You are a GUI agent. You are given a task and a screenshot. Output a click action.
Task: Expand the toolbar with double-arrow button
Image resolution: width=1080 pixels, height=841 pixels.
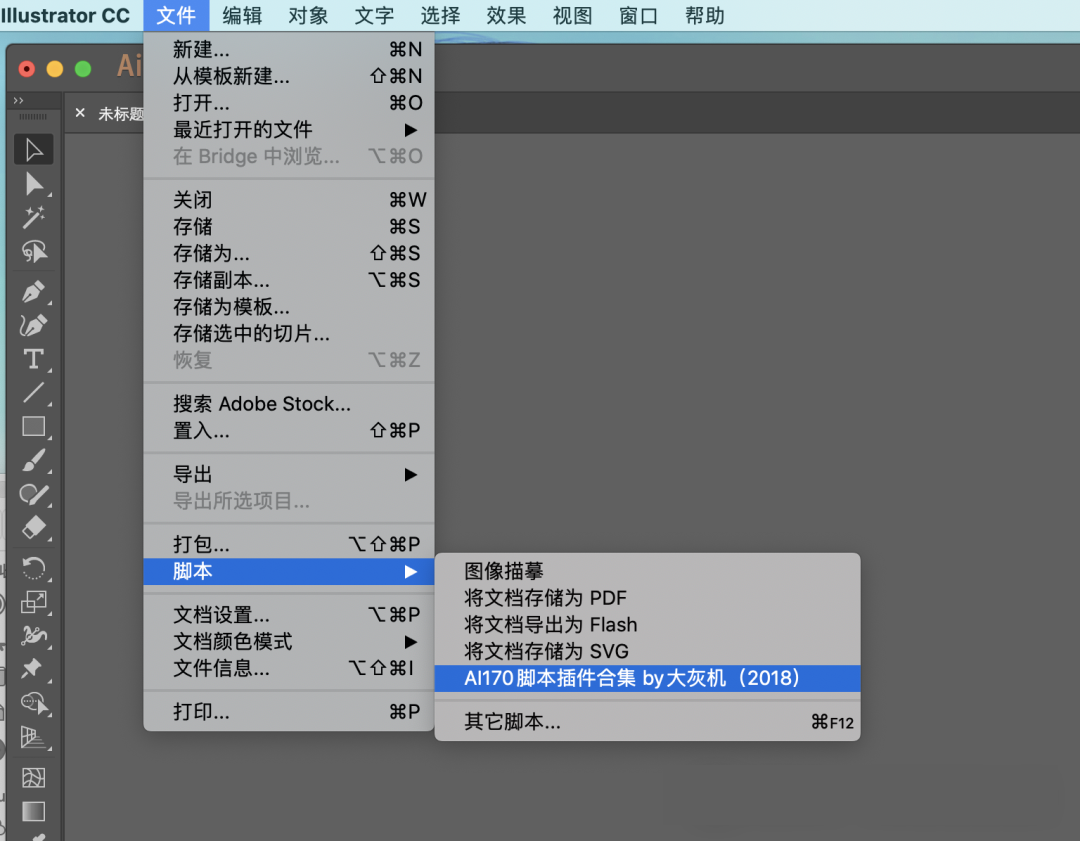point(19,101)
